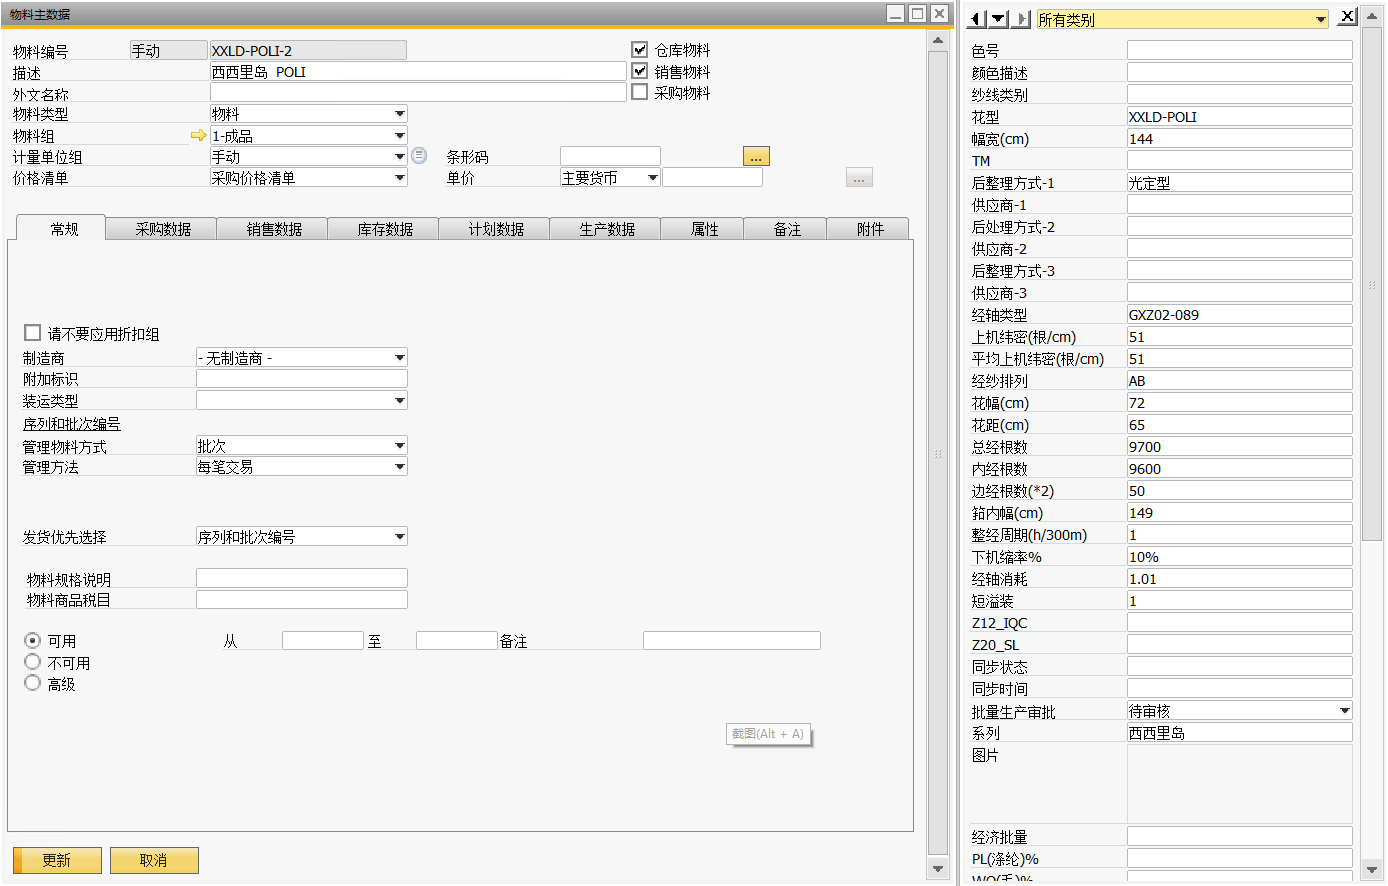Open 批量生产审批 dropdown in side panel
The height and width of the screenshot is (886, 1388).
(x=1345, y=711)
